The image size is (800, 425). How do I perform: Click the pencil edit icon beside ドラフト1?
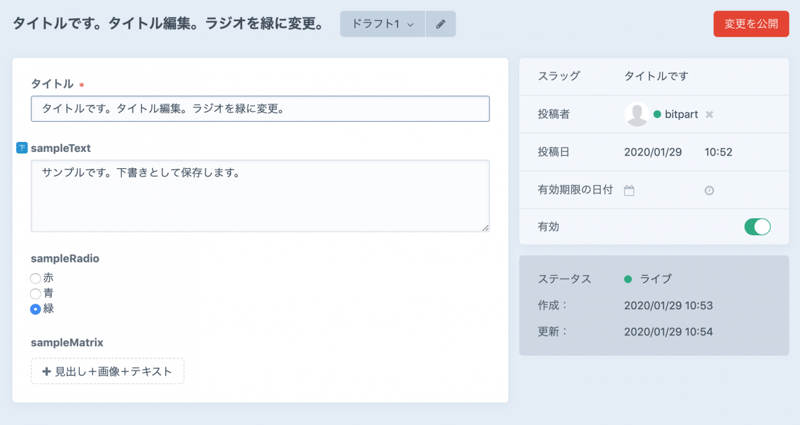pyautogui.click(x=441, y=24)
